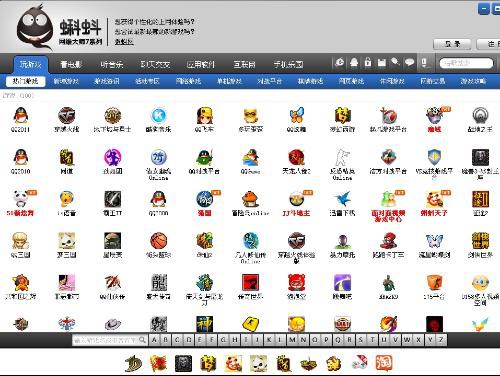Focus the search box in the top toolbar
The image size is (500, 376).
click(466, 63)
